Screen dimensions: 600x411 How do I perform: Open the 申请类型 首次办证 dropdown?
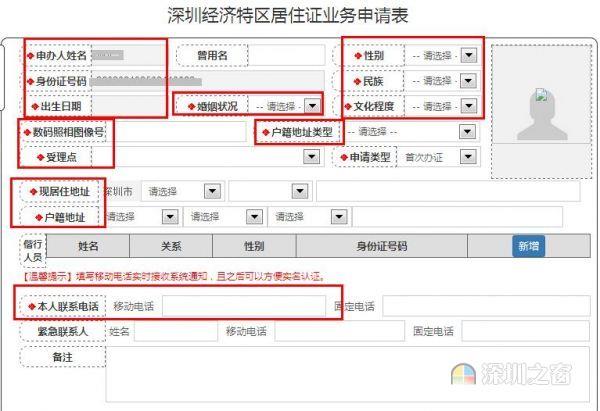point(468,157)
